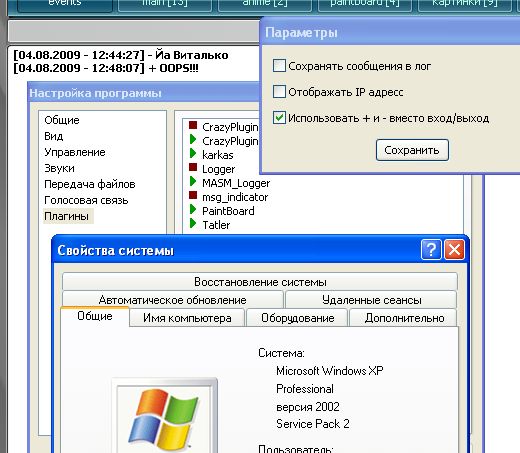Open the Автоматическое обновление tab

(x=172, y=300)
